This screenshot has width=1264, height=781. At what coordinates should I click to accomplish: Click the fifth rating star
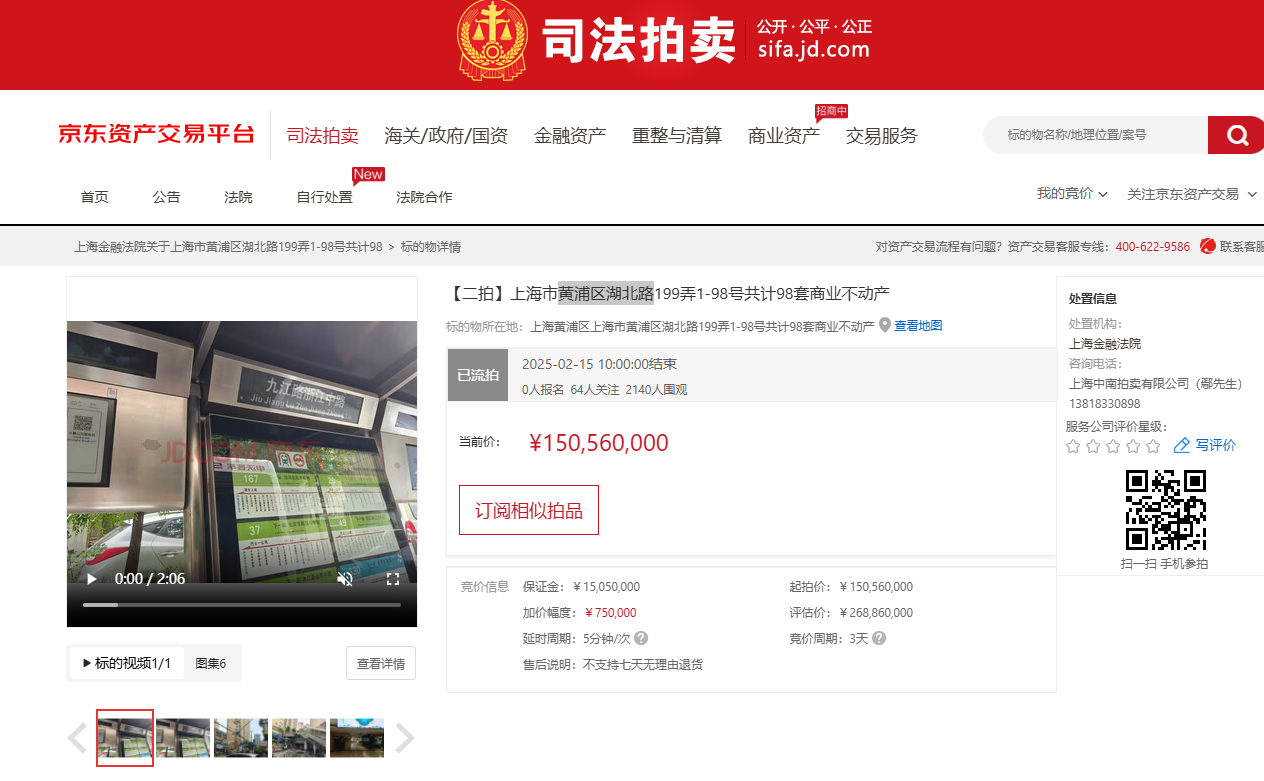click(x=1153, y=446)
